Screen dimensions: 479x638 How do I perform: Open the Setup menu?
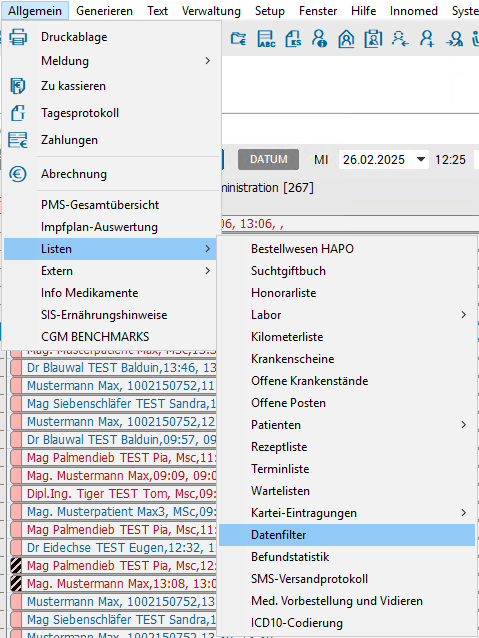point(270,11)
